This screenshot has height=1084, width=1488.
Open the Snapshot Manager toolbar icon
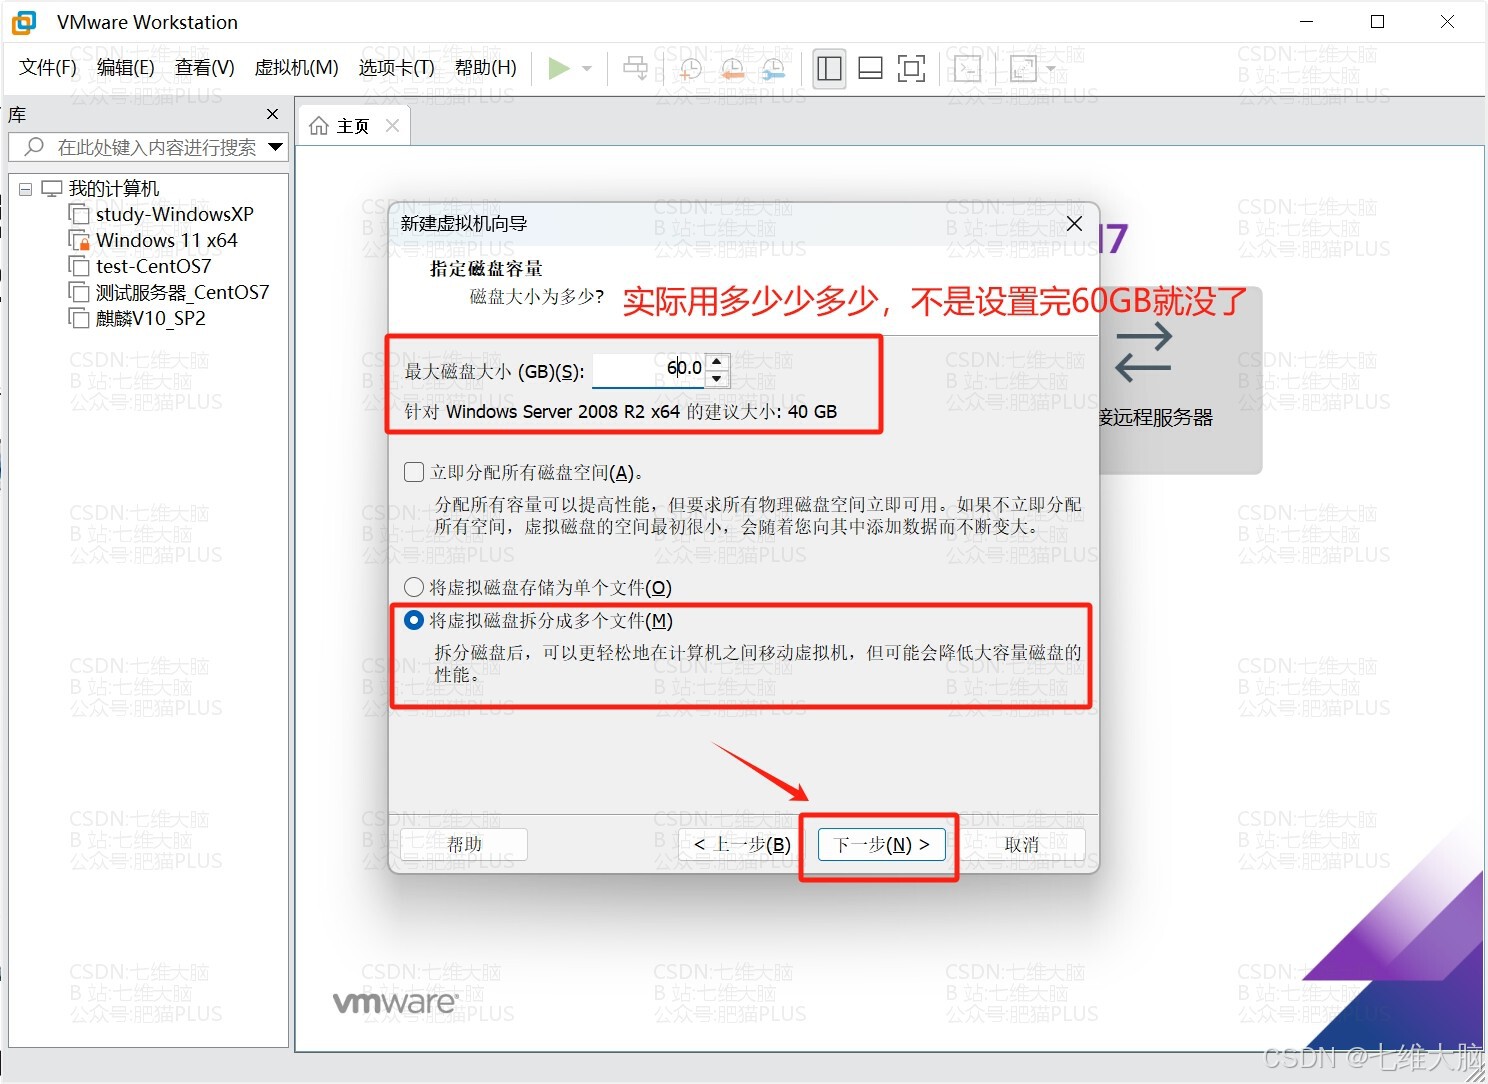(x=773, y=68)
